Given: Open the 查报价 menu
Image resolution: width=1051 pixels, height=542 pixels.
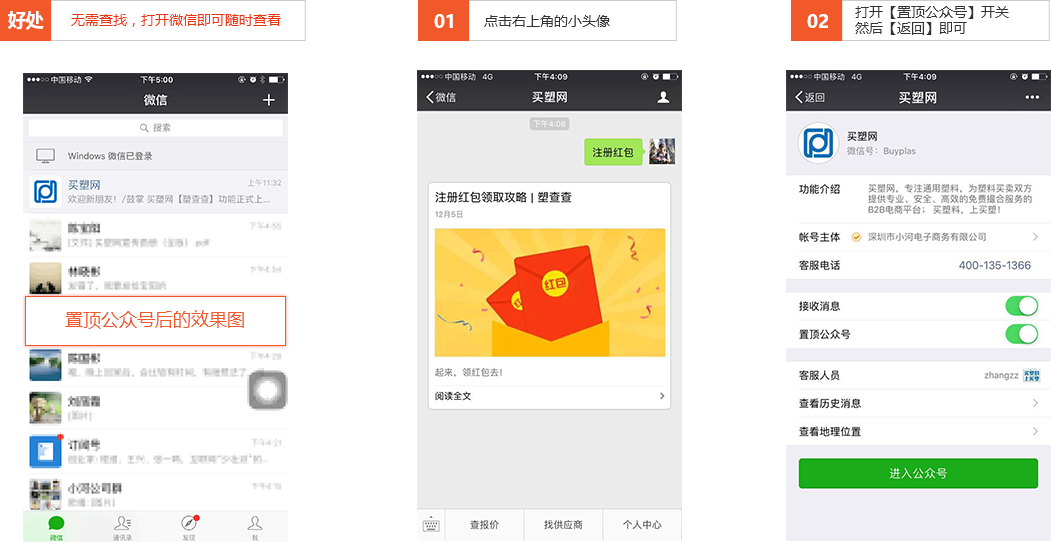Looking at the screenshot, I should click(x=485, y=525).
